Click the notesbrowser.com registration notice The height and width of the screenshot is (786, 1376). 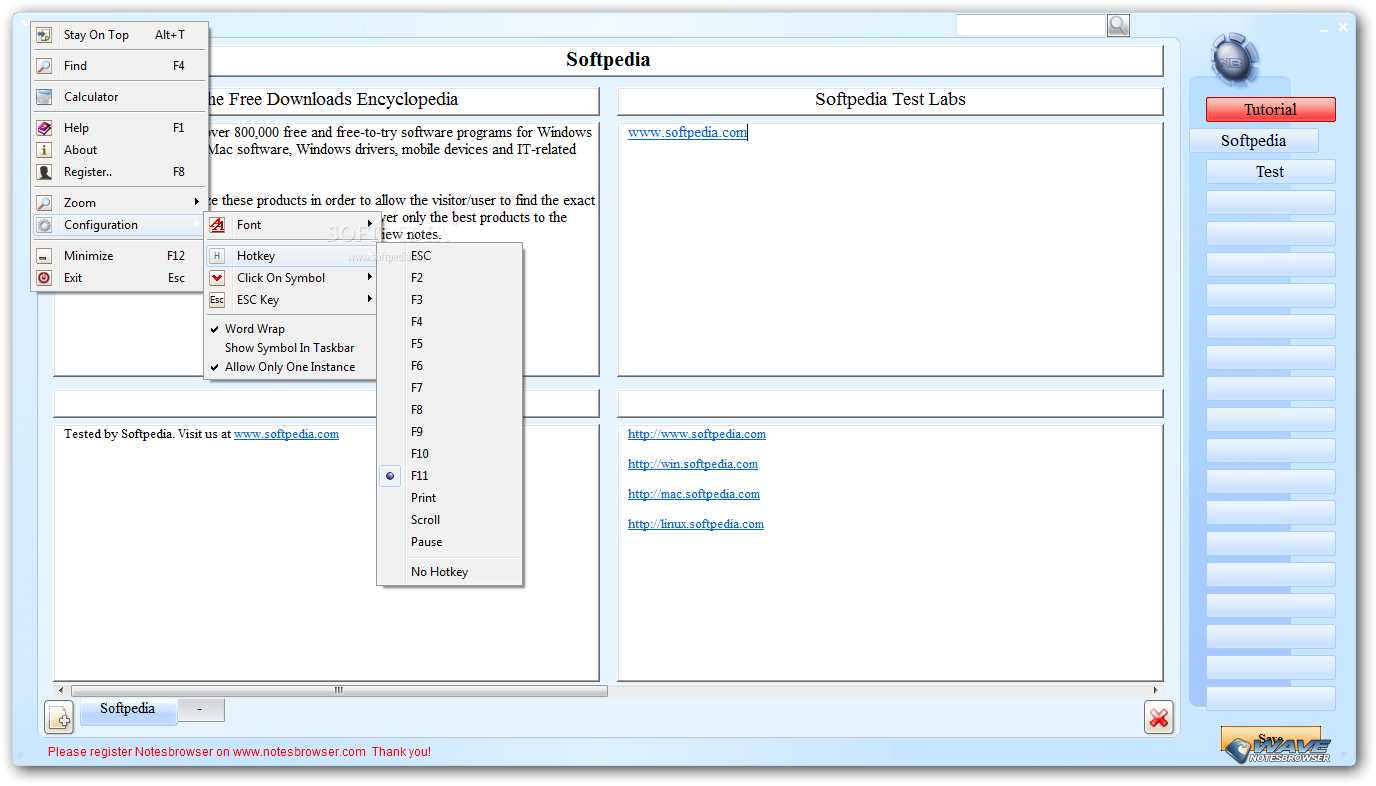(x=239, y=752)
